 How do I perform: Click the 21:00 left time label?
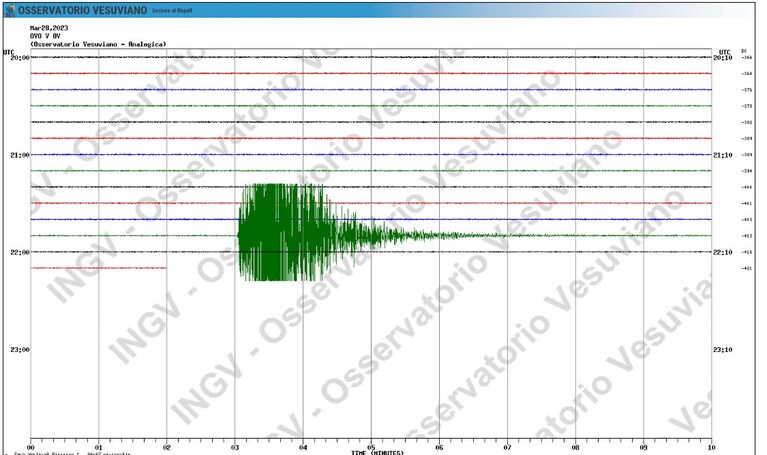tap(20, 155)
